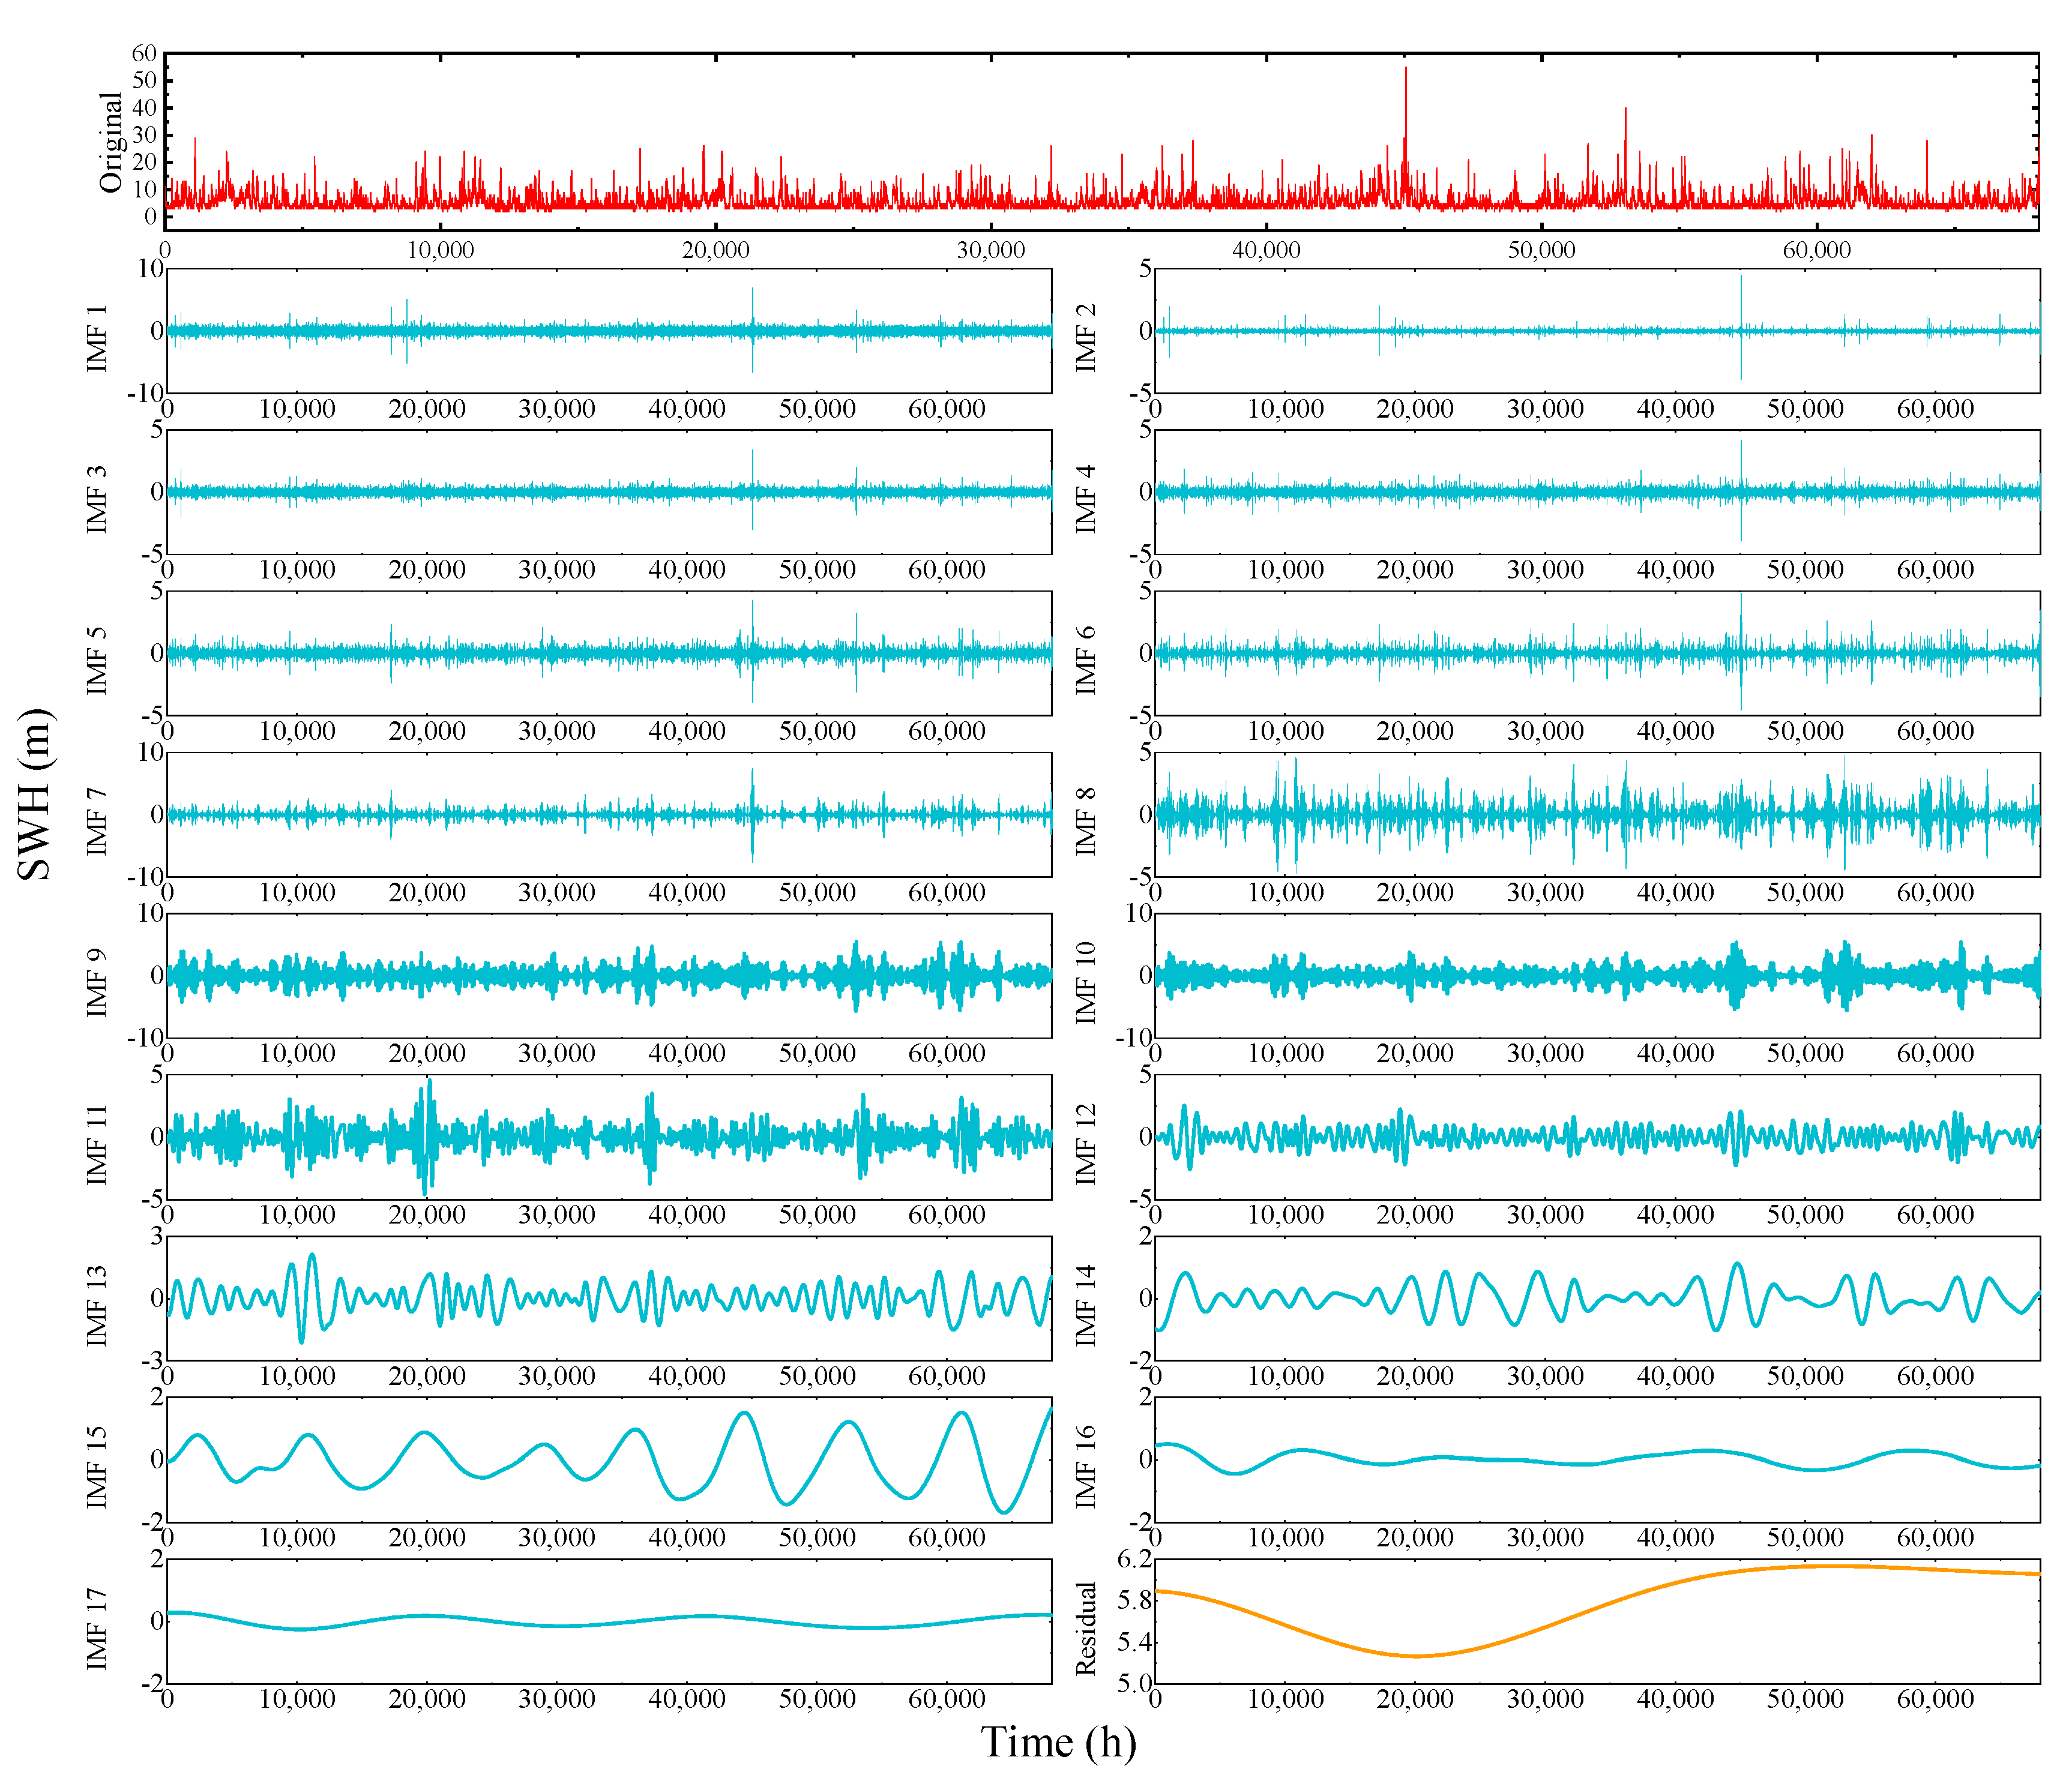Click the "IMF 13" axis label
2072x1778 pixels.
coord(98,1306)
